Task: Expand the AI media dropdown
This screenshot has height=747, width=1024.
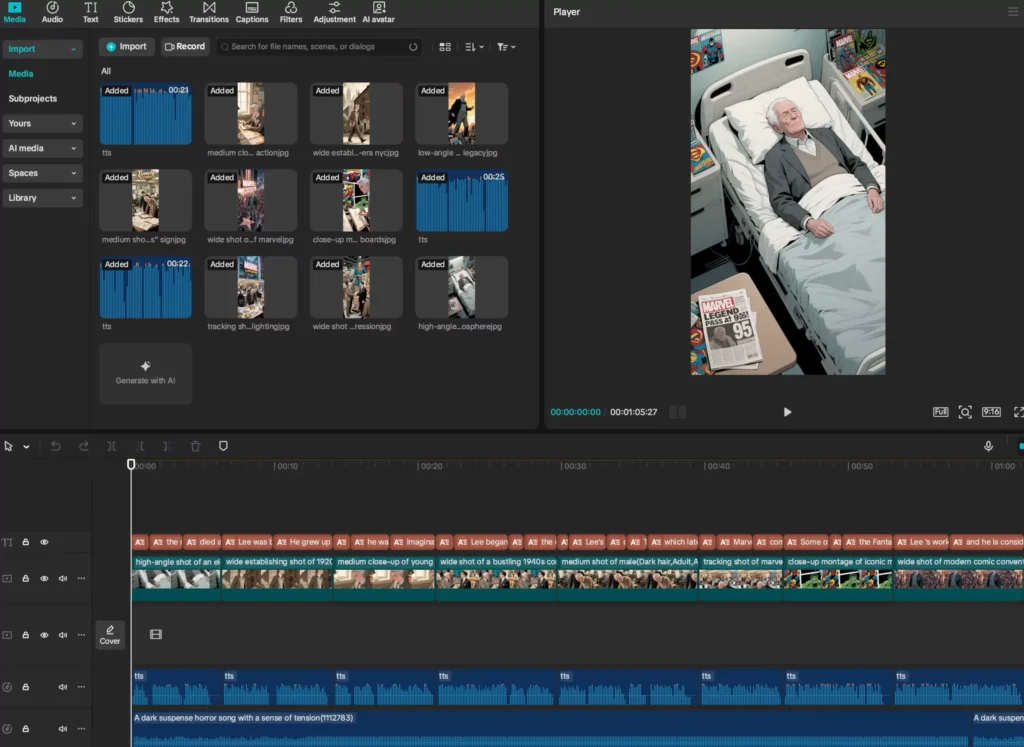Action: [x=42, y=148]
